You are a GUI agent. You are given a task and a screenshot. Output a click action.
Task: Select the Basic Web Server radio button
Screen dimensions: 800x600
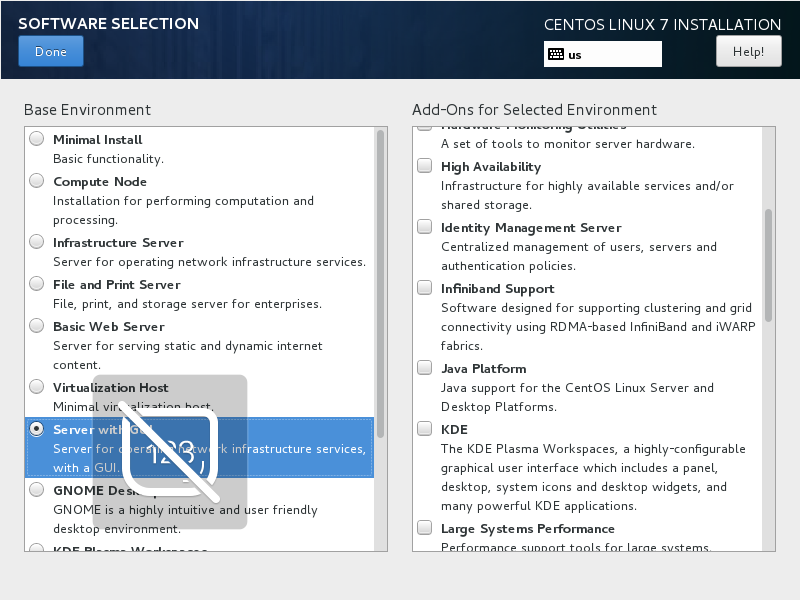coord(36,326)
